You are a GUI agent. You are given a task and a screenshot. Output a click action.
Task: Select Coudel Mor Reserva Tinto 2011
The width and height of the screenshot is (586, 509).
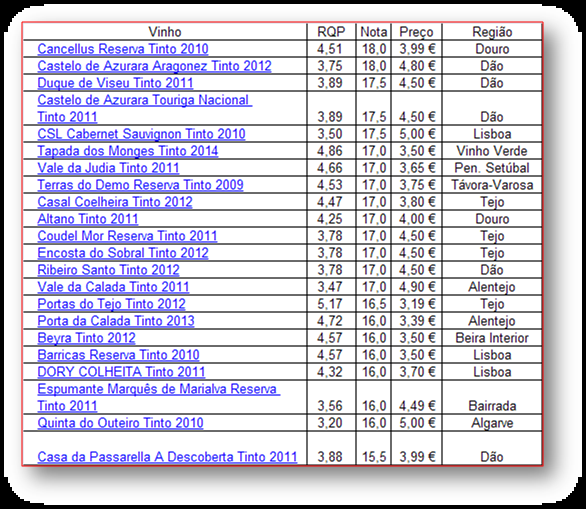click(127, 236)
